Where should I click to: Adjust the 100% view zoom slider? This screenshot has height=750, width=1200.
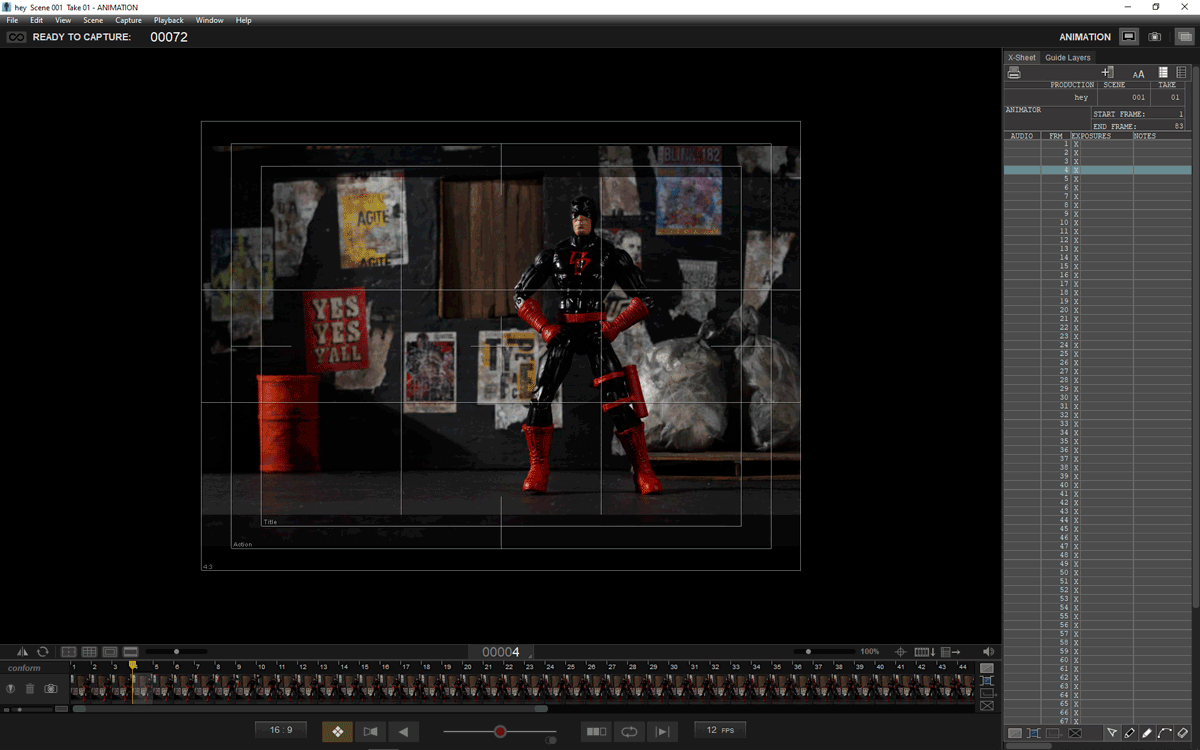(823, 651)
